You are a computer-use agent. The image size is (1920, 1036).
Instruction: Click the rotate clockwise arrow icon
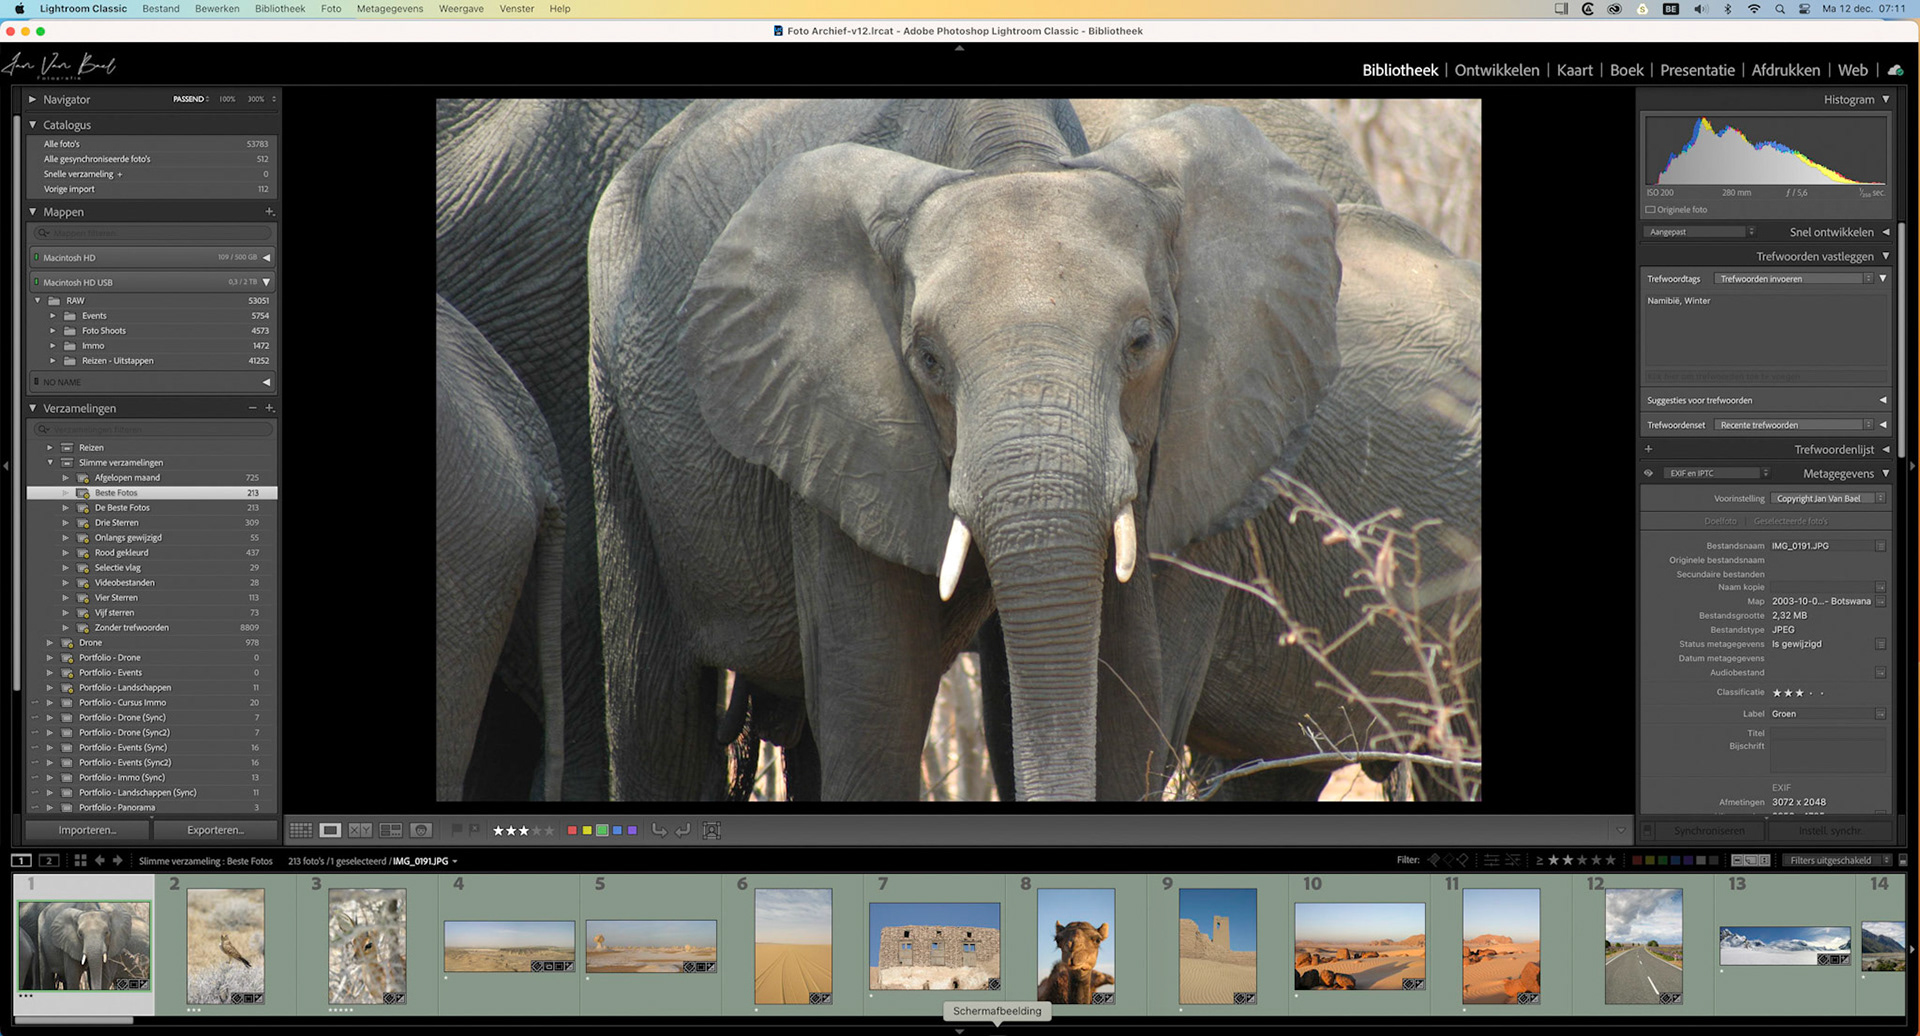click(x=682, y=830)
